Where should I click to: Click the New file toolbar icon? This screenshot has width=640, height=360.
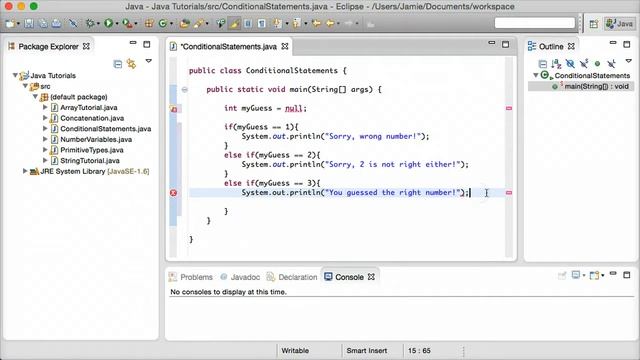(x=10, y=24)
